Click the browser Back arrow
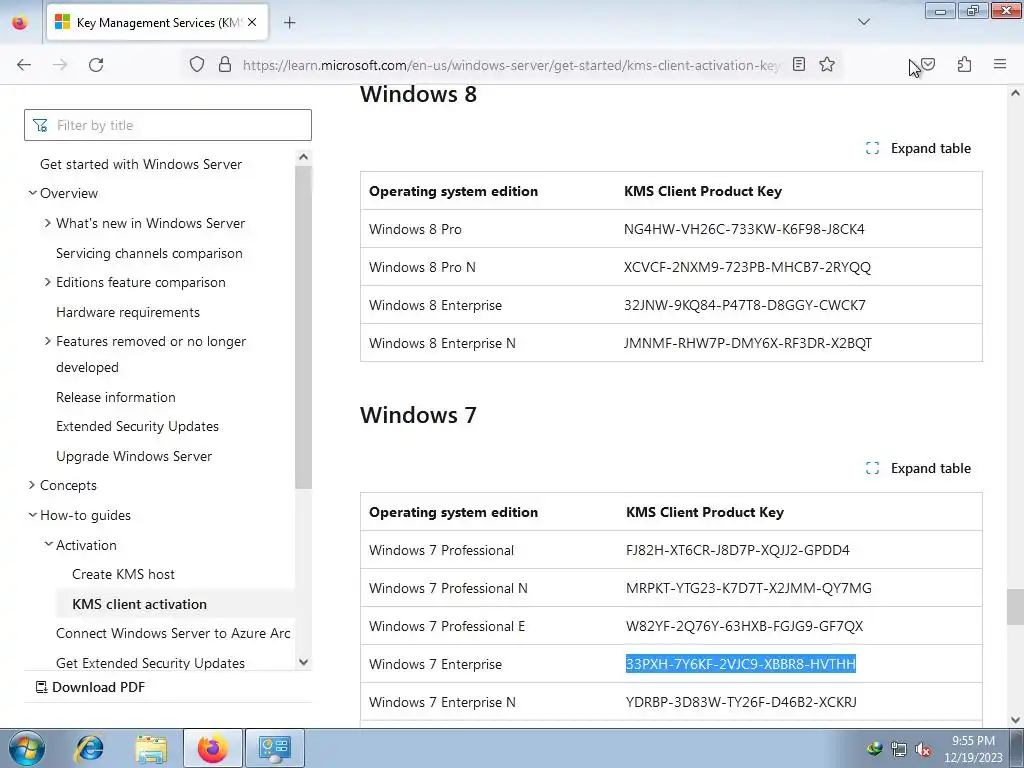This screenshot has height=768, width=1024. click(x=24, y=65)
